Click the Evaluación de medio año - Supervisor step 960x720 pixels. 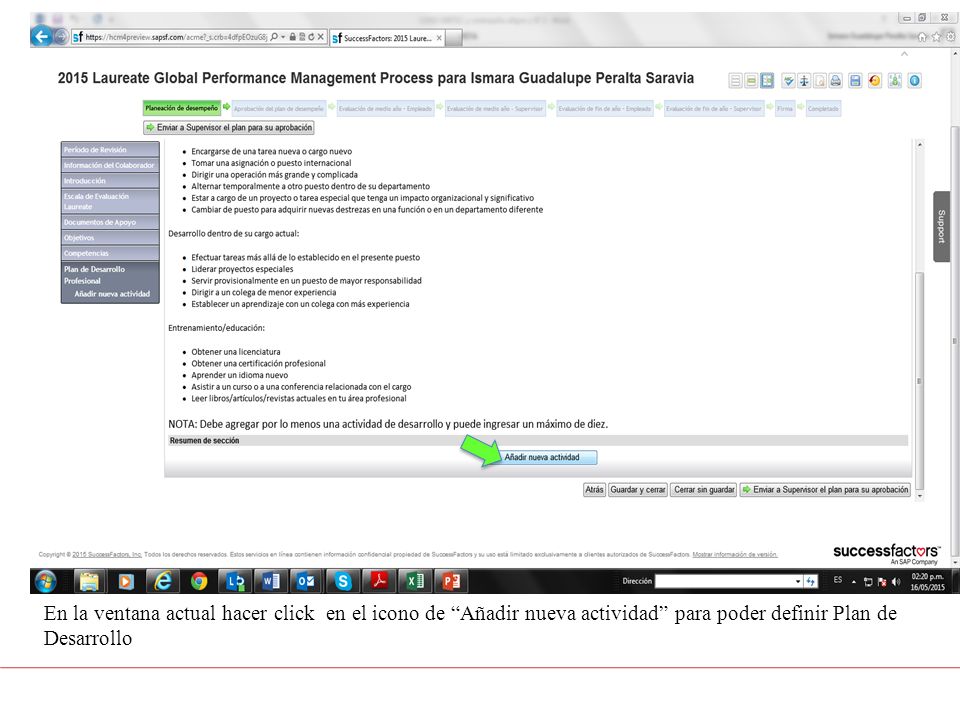[495, 109]
